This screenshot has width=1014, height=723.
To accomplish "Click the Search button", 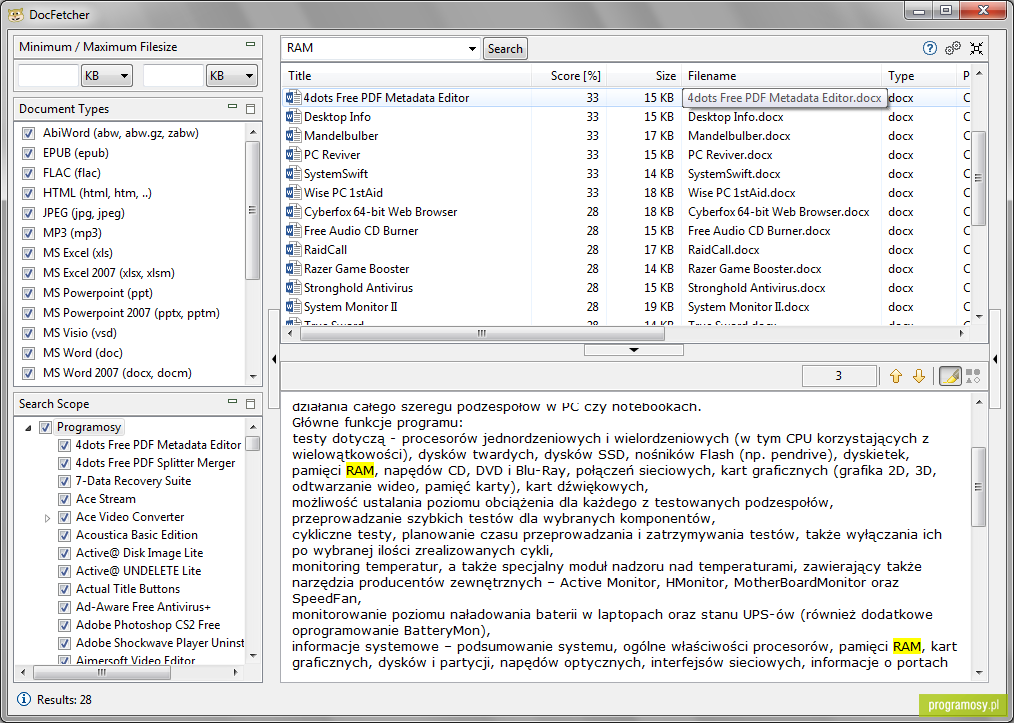I will click(x=505, y=49).
